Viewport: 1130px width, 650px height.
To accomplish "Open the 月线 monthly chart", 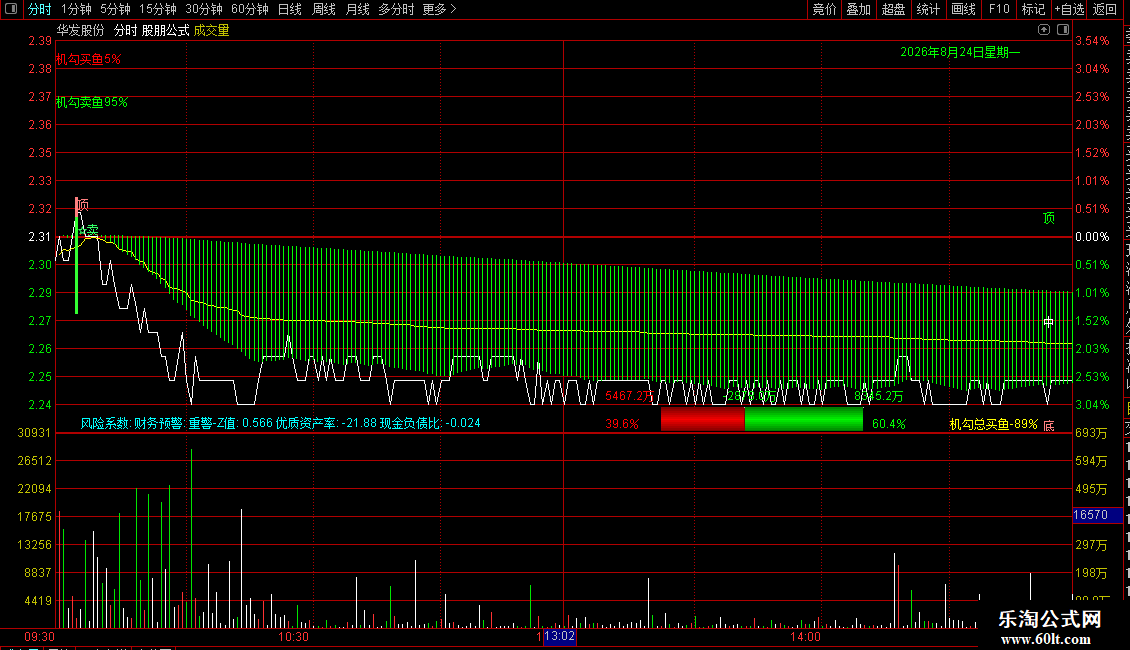I will tap(357, 9).
